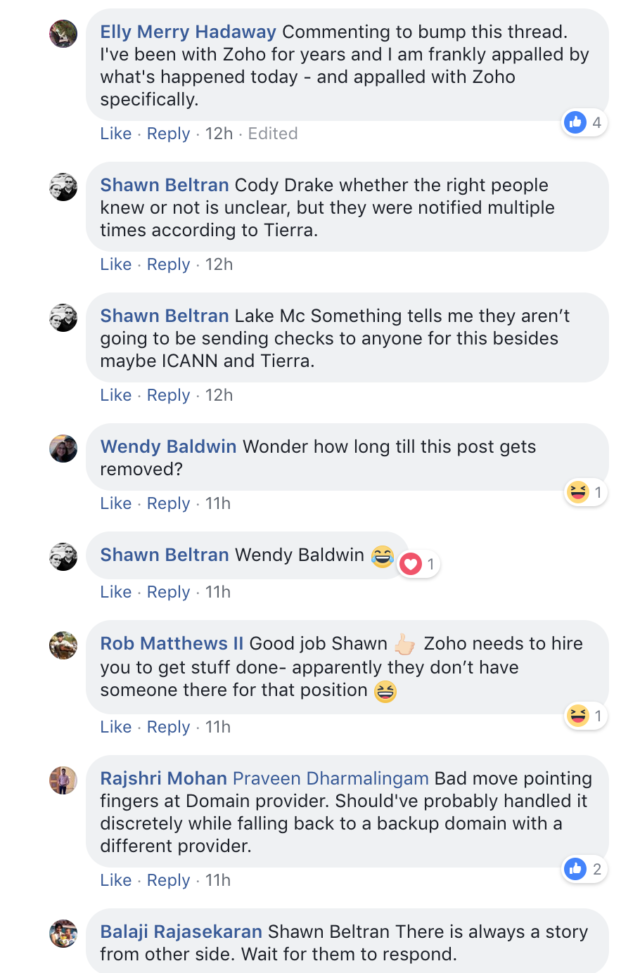Viewport: 640px width, 973px height.
Task: Click the heart reaction on Shawn's reply
Action: pos(411,564)
